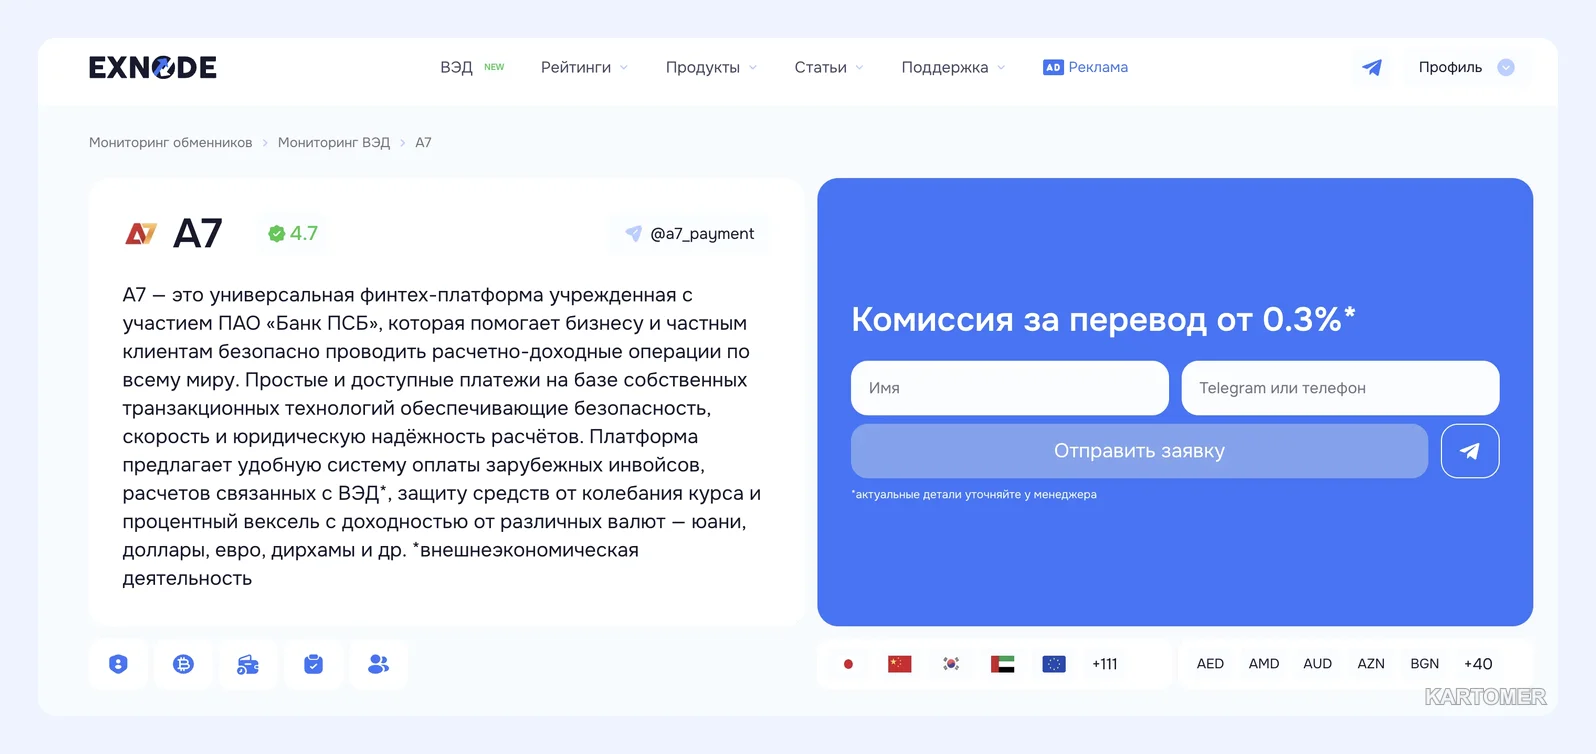Focus the Имя input field
Image resolution: width=1596 pixels, height=754 pixels.
click(1010, 388)
